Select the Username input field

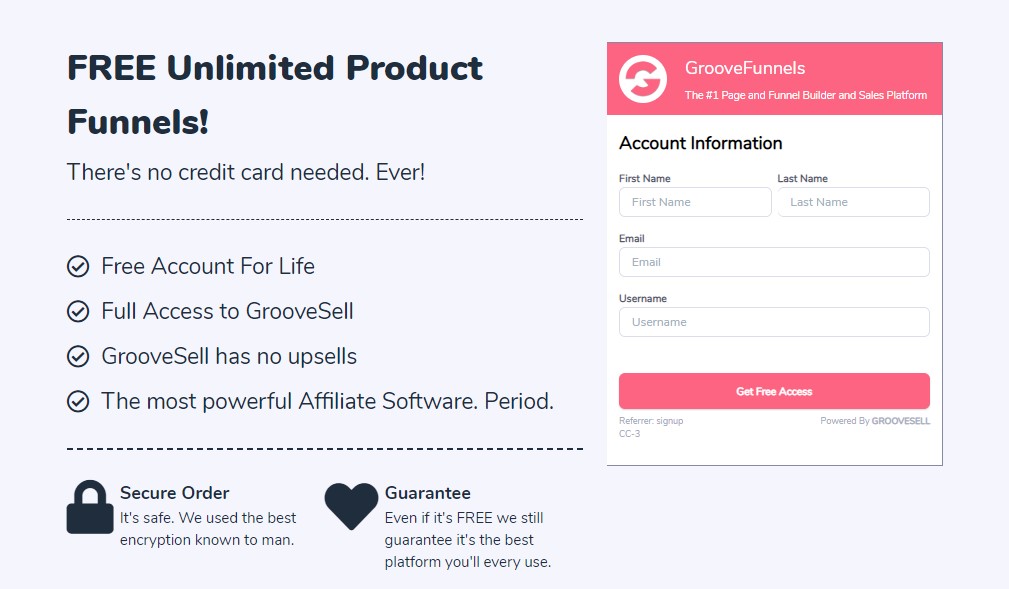point(774,322)
